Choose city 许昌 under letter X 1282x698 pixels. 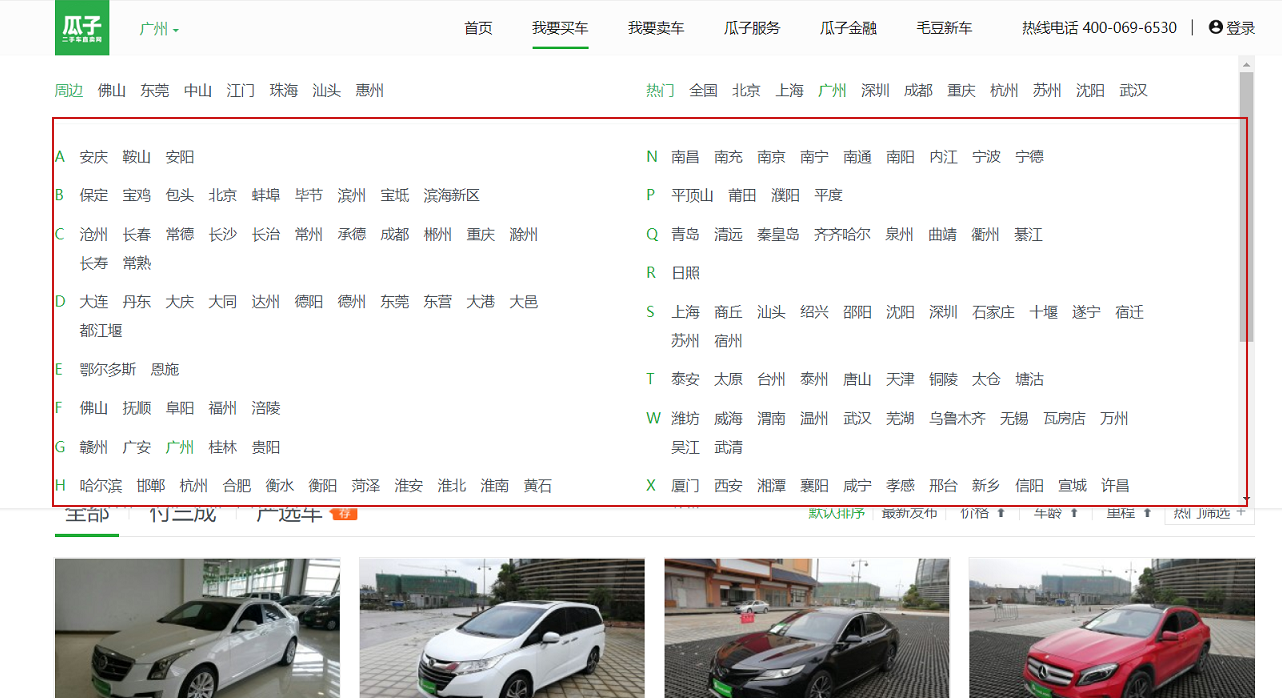(1115, 486)
